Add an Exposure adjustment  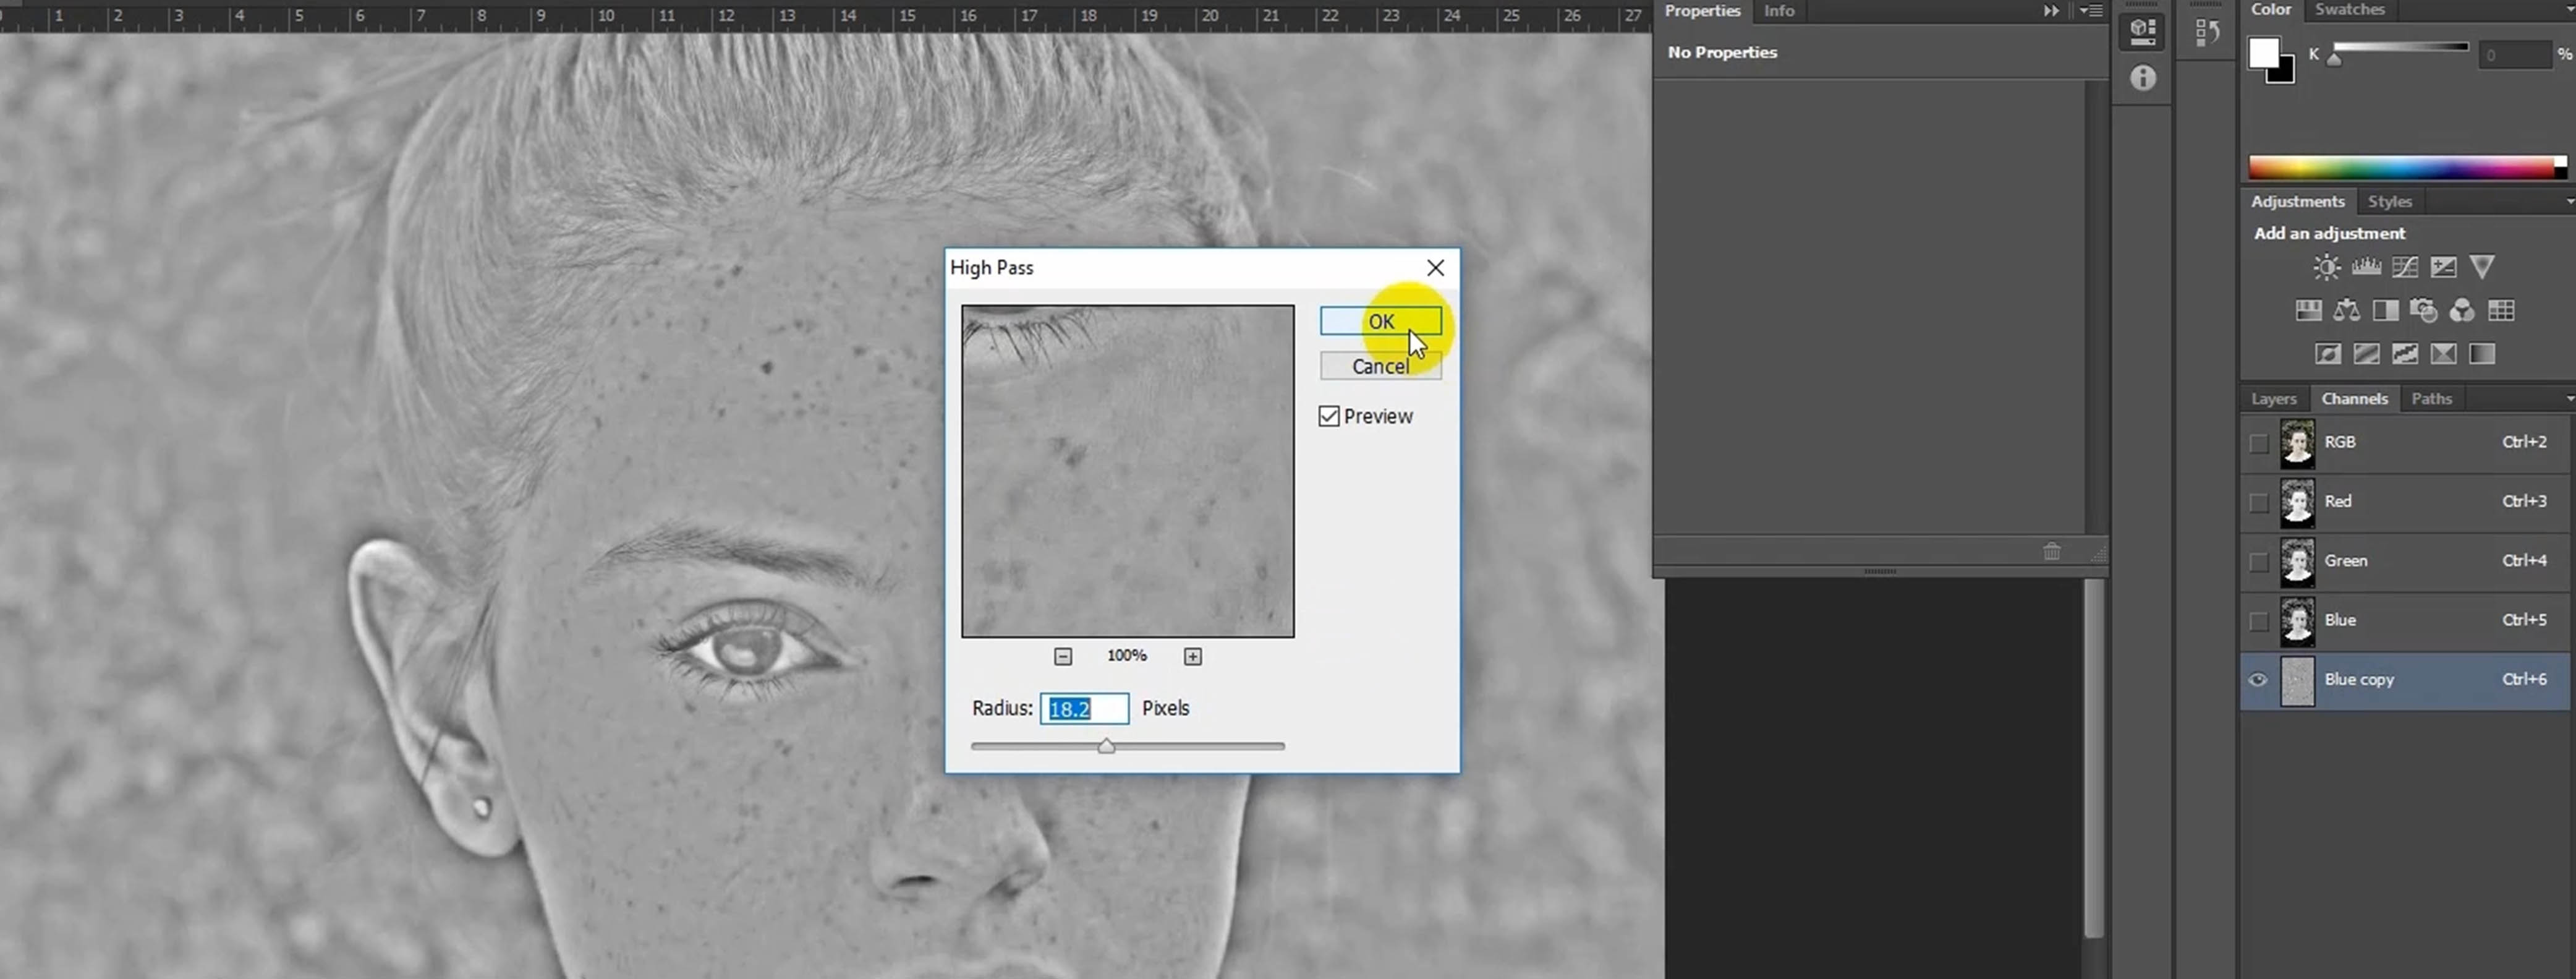point(2443,267)
